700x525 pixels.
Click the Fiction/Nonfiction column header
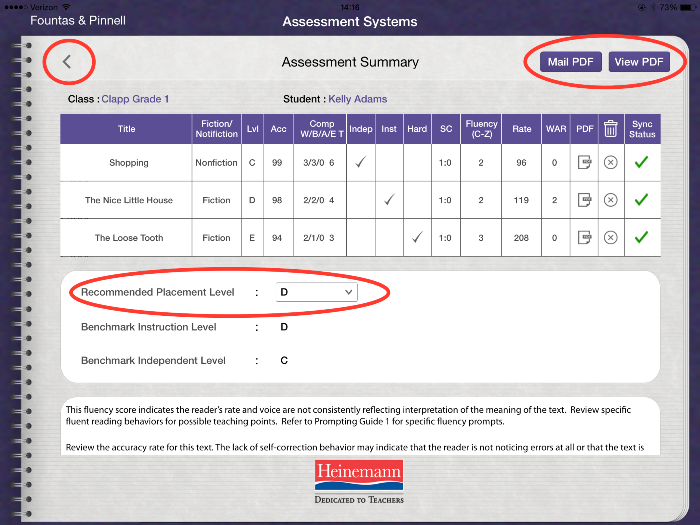pos(217,129)
